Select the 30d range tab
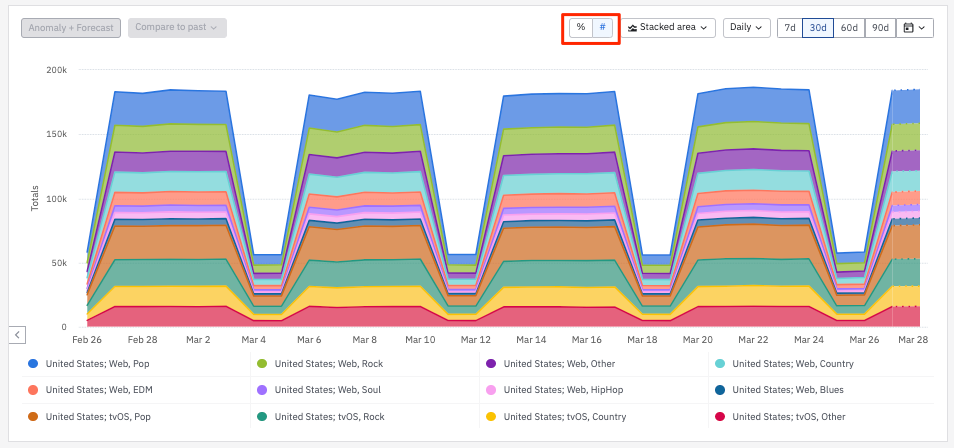 (818, 28)
